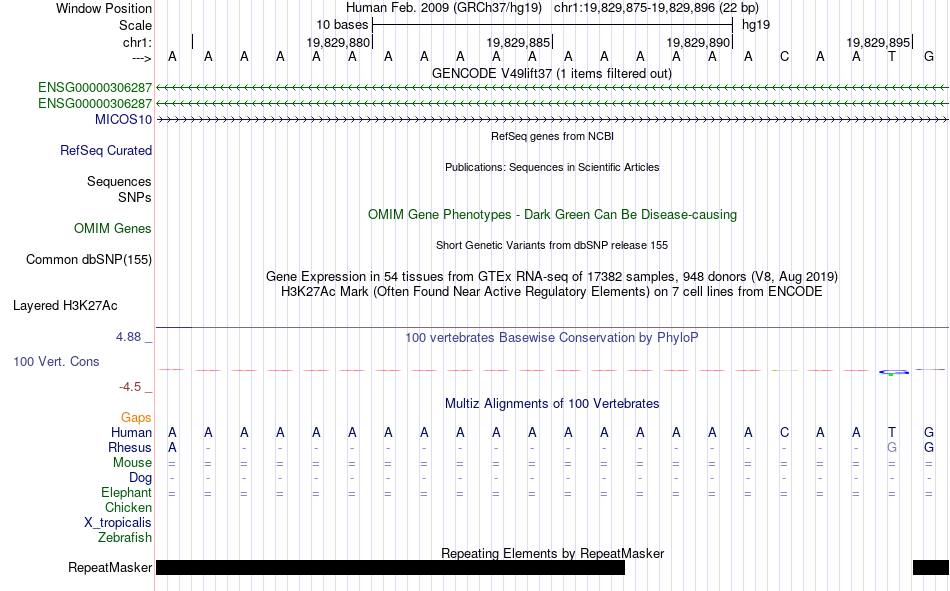
Task: Click the OMIM Gene Phenotypes track title
Action: tap(552, 215)
